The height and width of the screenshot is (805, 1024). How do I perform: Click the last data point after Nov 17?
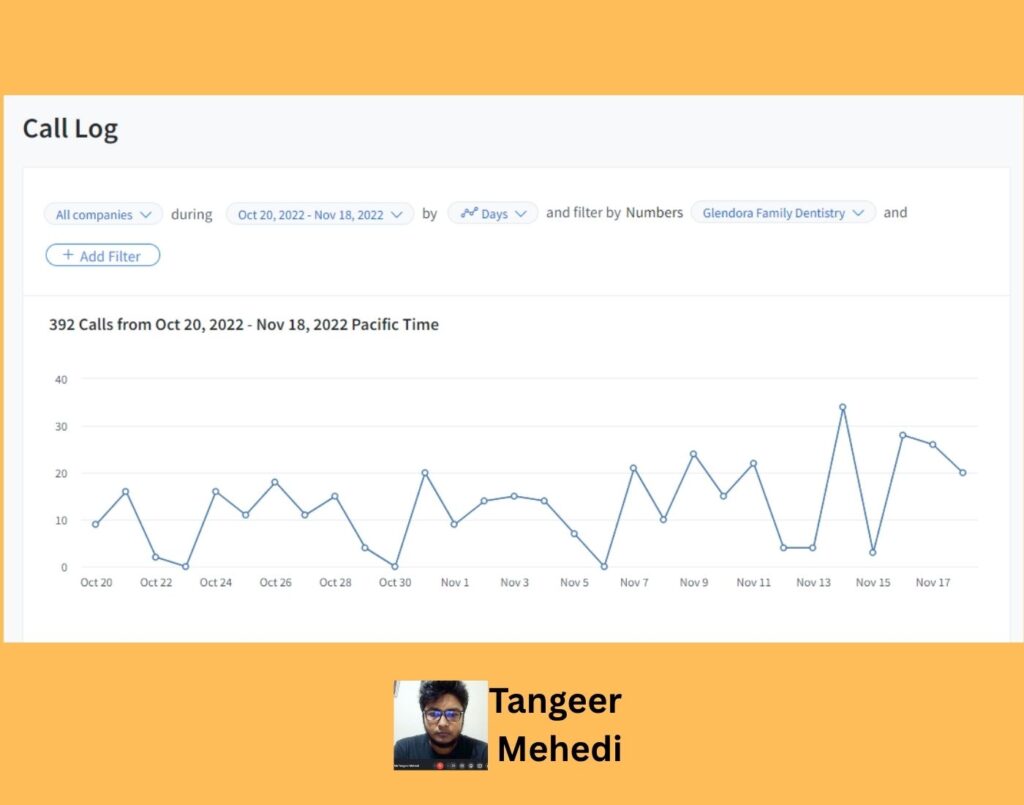(963, 473)
